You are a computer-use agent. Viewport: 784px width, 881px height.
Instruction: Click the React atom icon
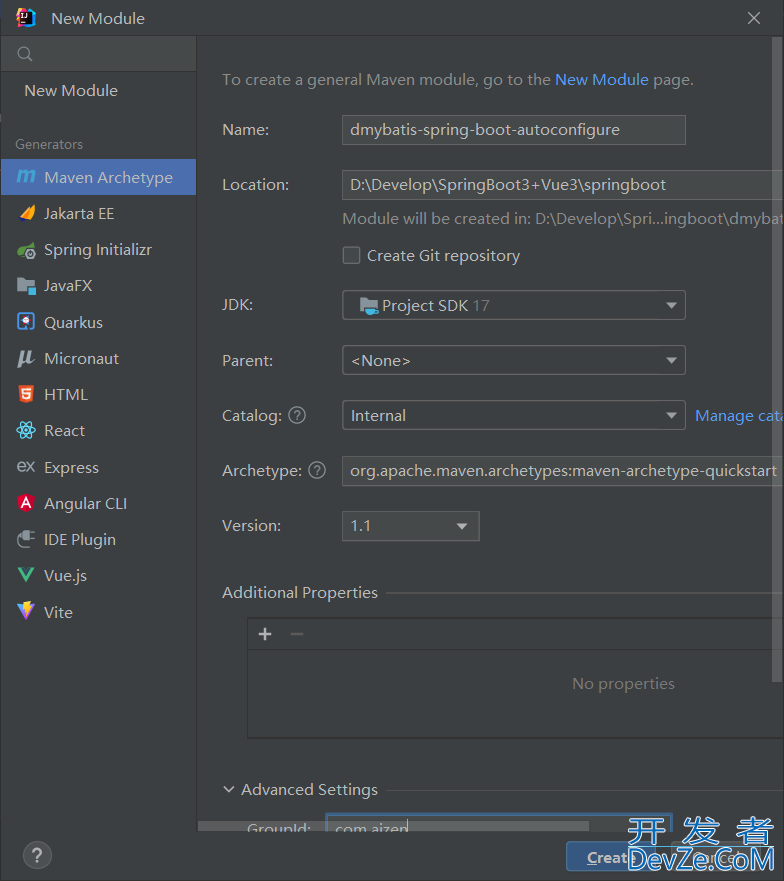tap(26, 430)
